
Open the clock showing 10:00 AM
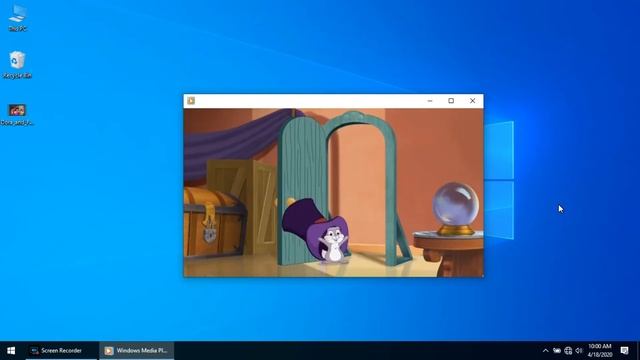click(600, 351)
